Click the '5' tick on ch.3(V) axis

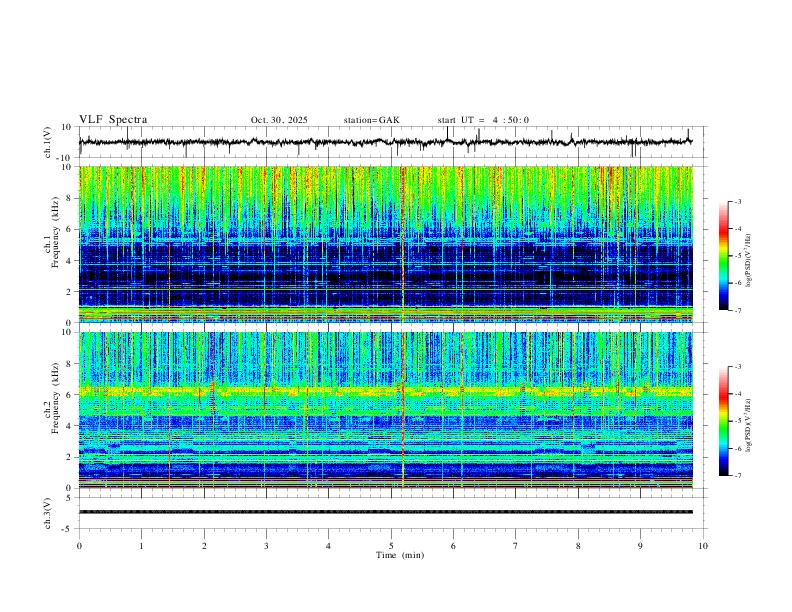(70, 497)
